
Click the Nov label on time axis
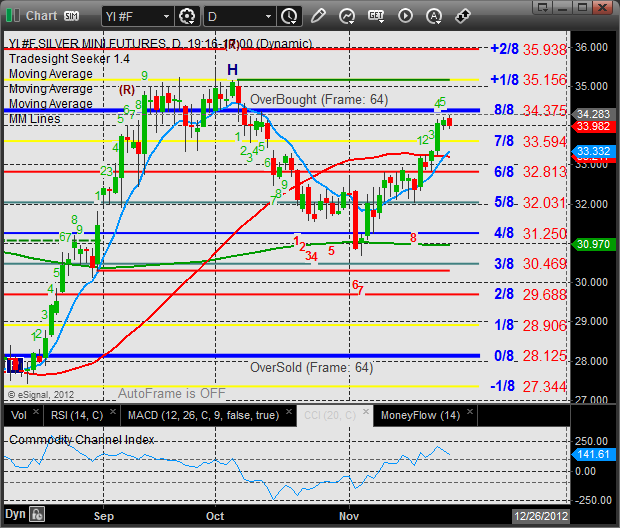(x=349, y=516)
